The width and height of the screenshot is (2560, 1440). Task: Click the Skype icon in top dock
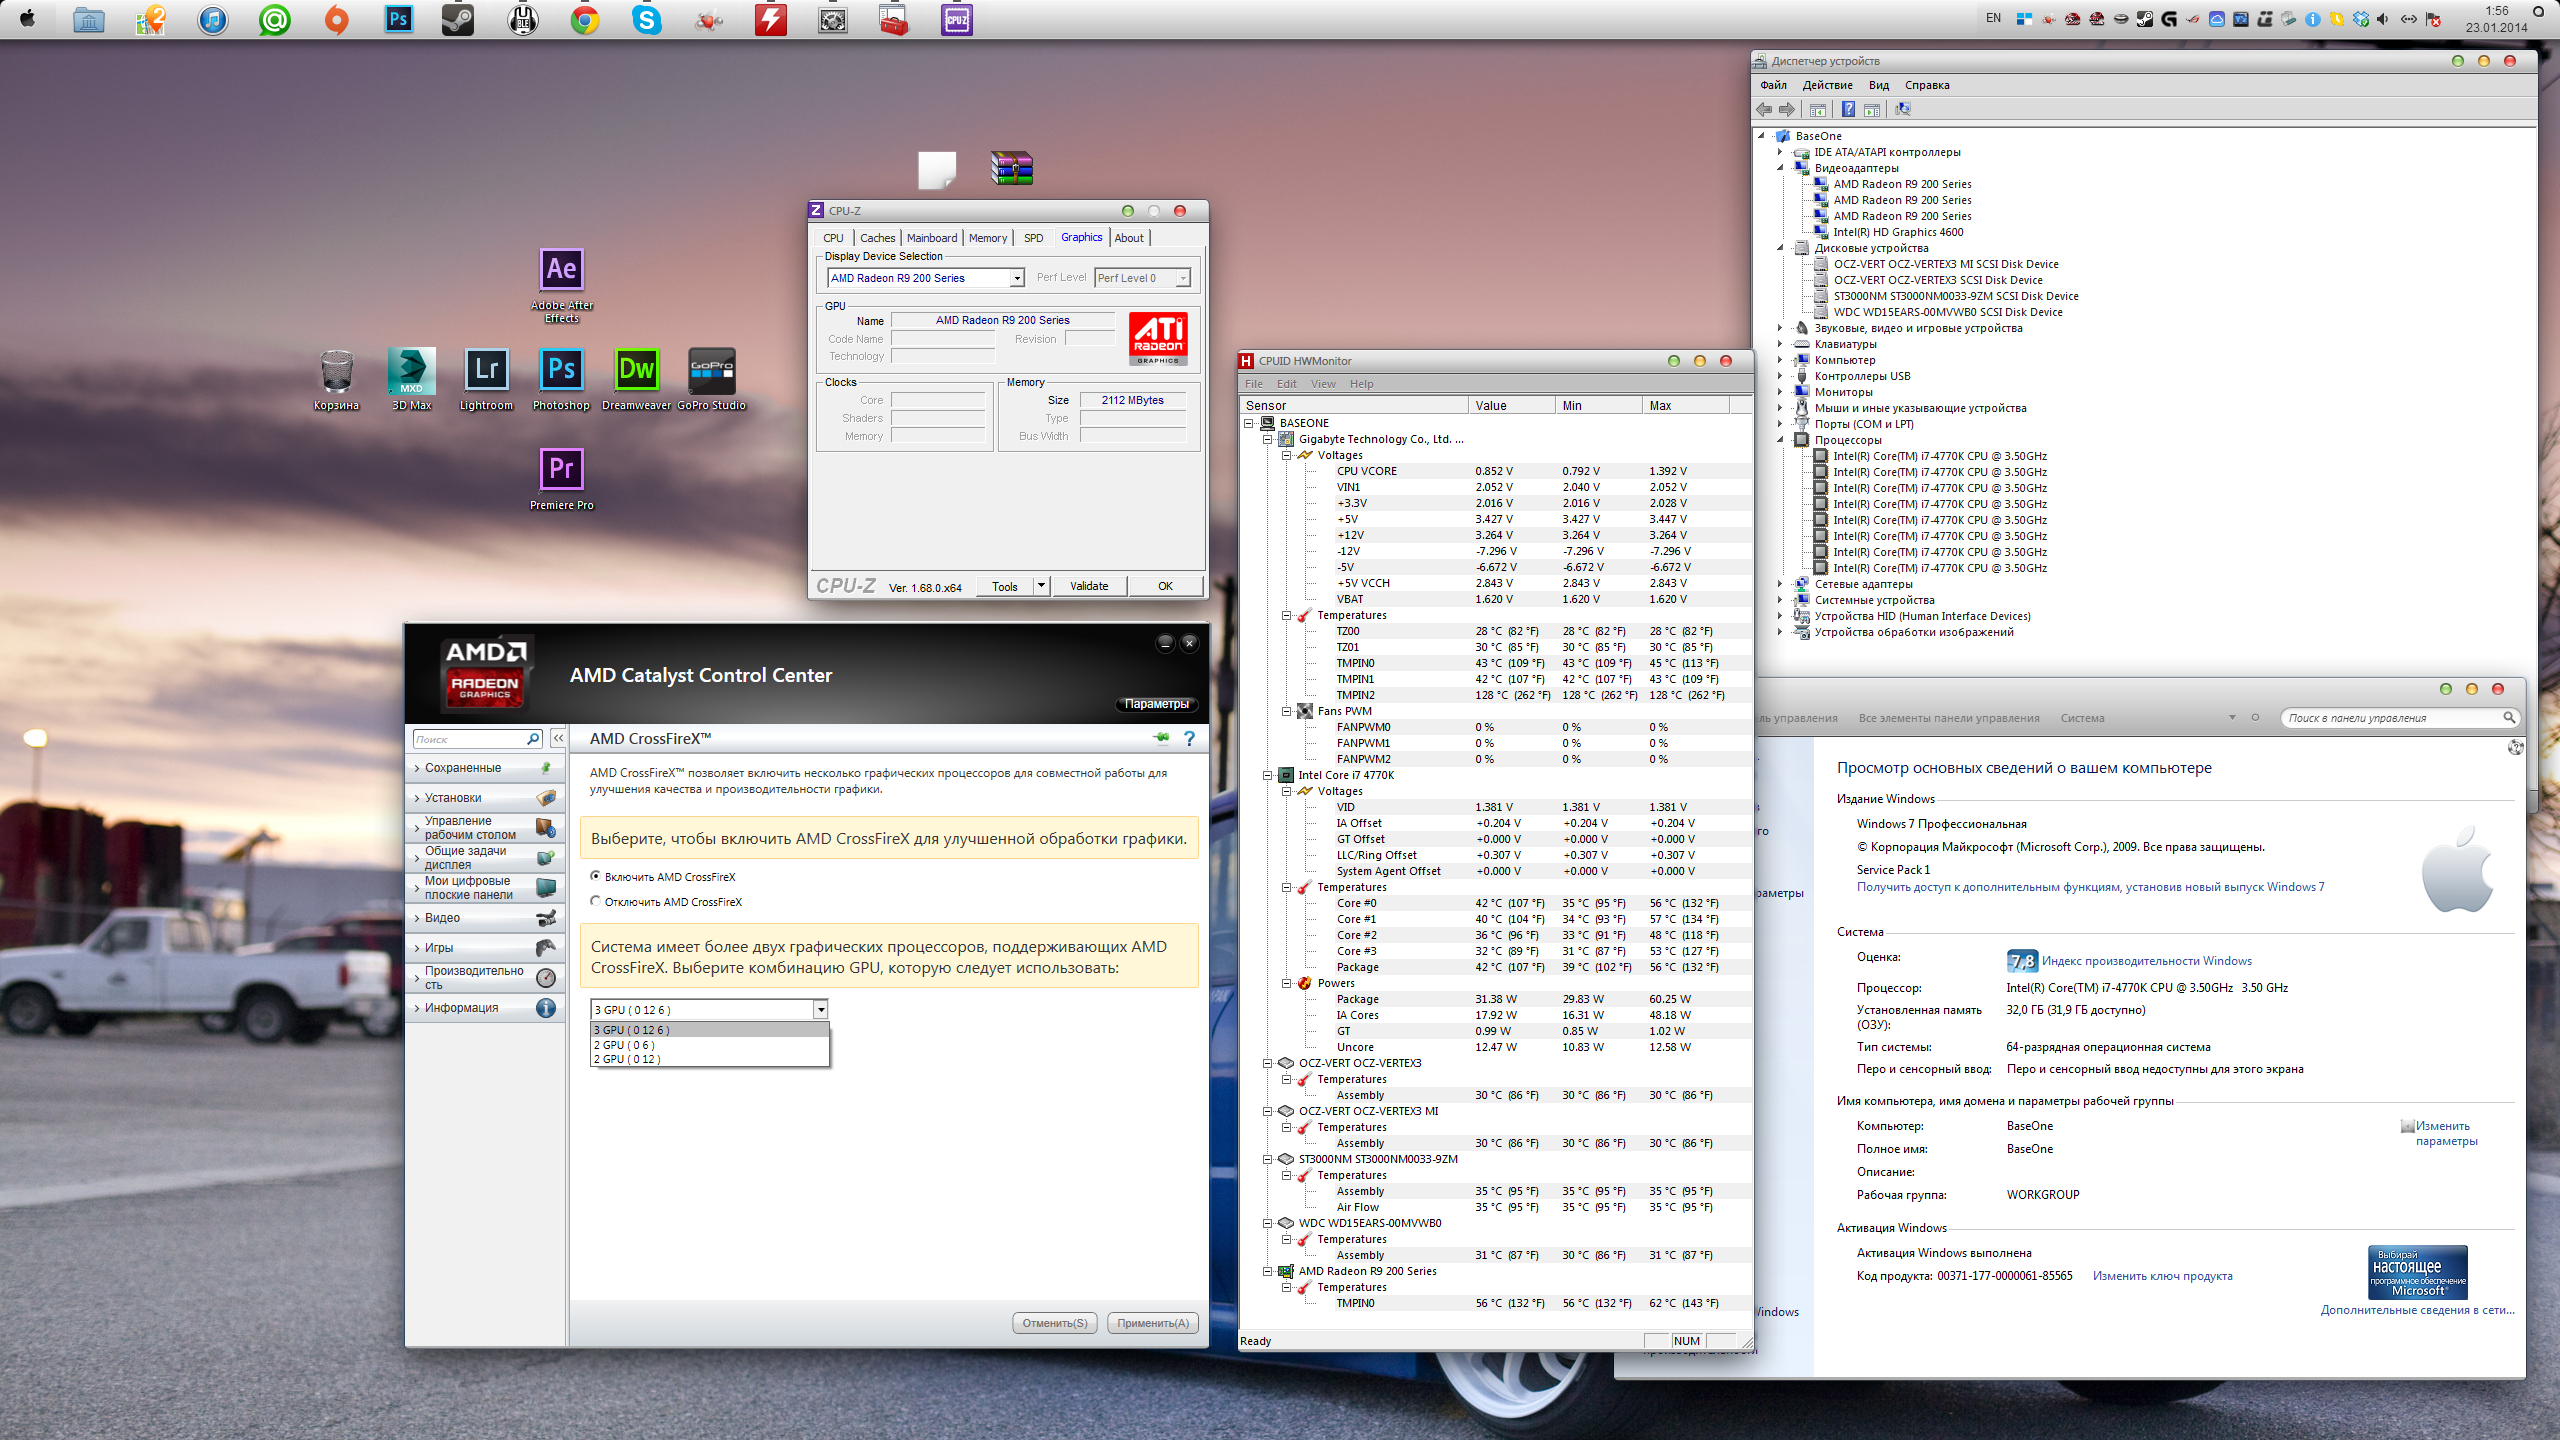(x=647, y=20)
